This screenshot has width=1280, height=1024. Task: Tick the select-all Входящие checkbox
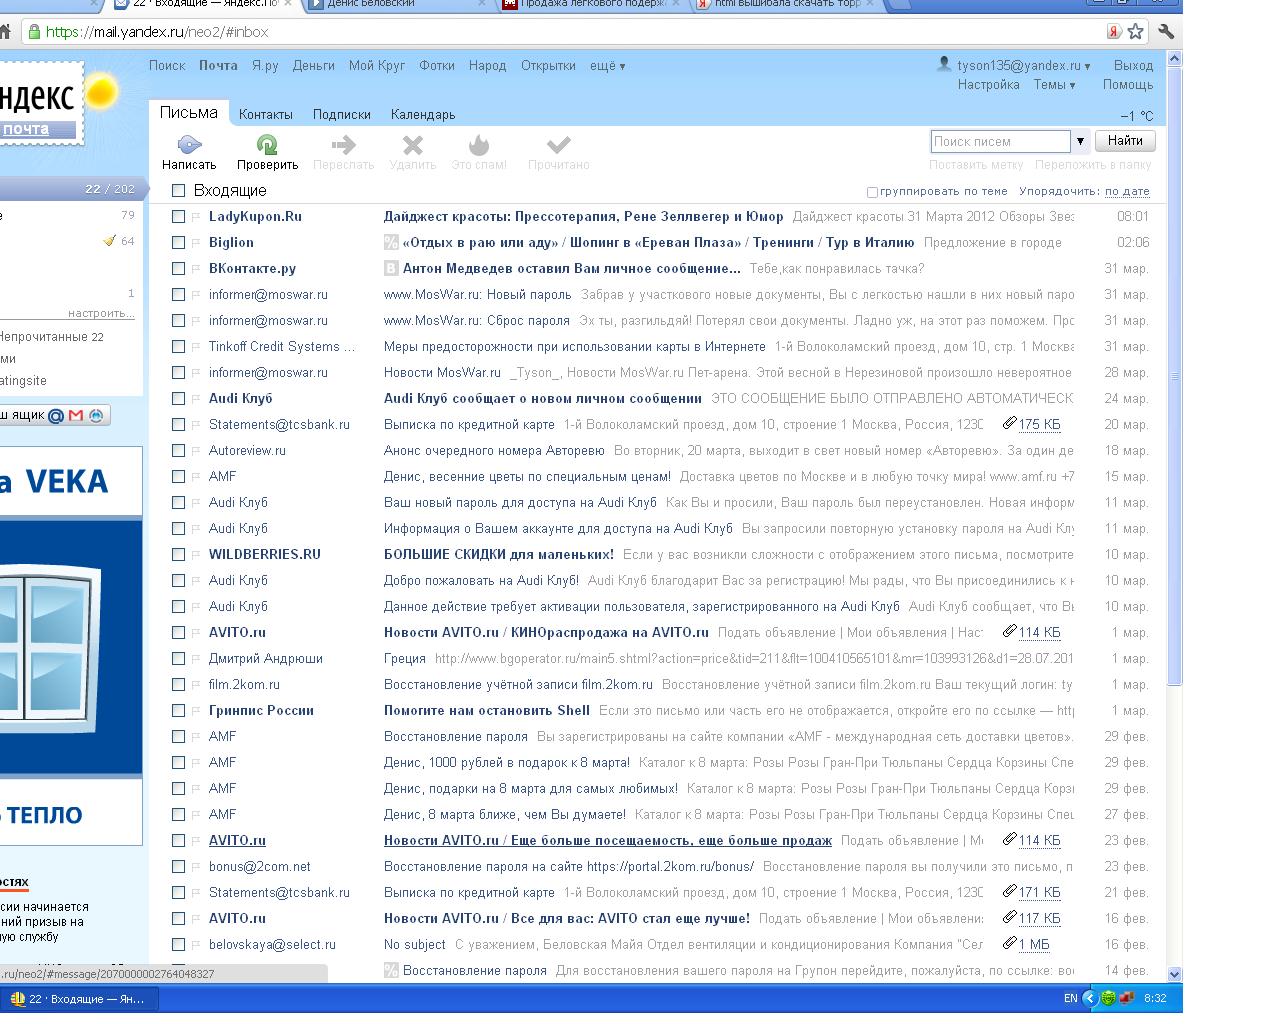tap(178, 190)
